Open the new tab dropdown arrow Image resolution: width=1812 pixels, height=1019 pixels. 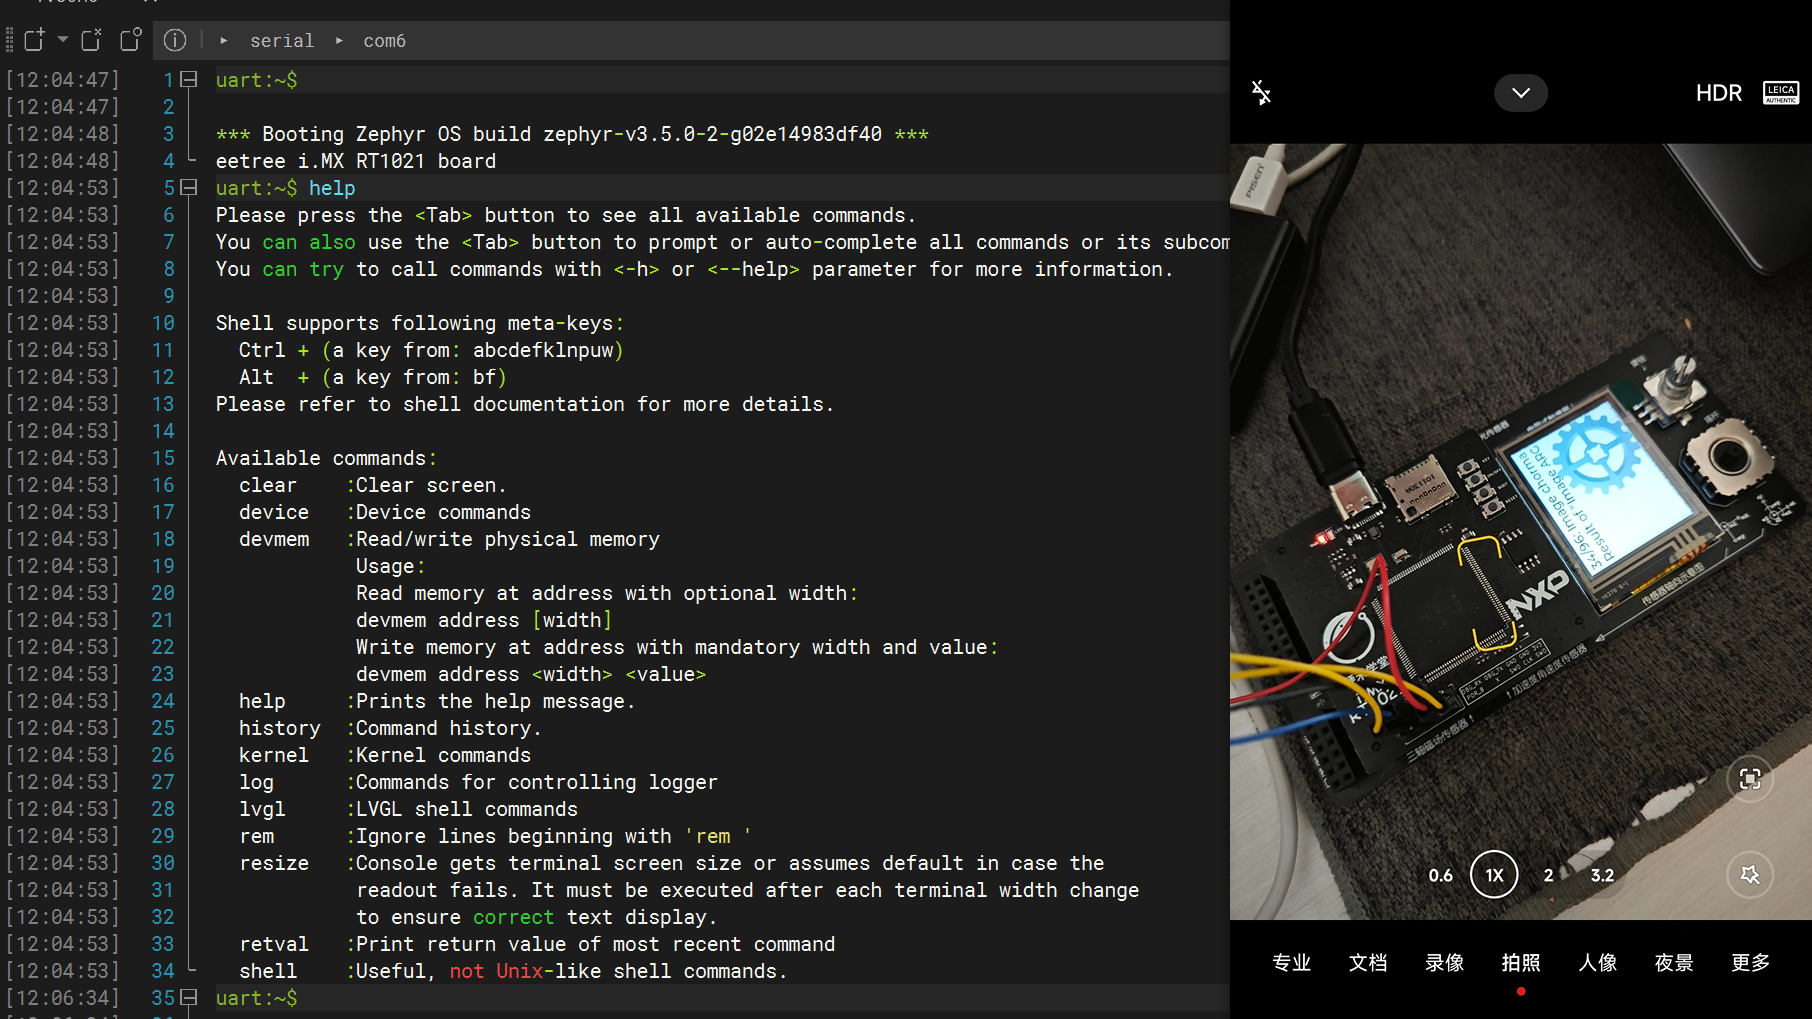(62, 40)
